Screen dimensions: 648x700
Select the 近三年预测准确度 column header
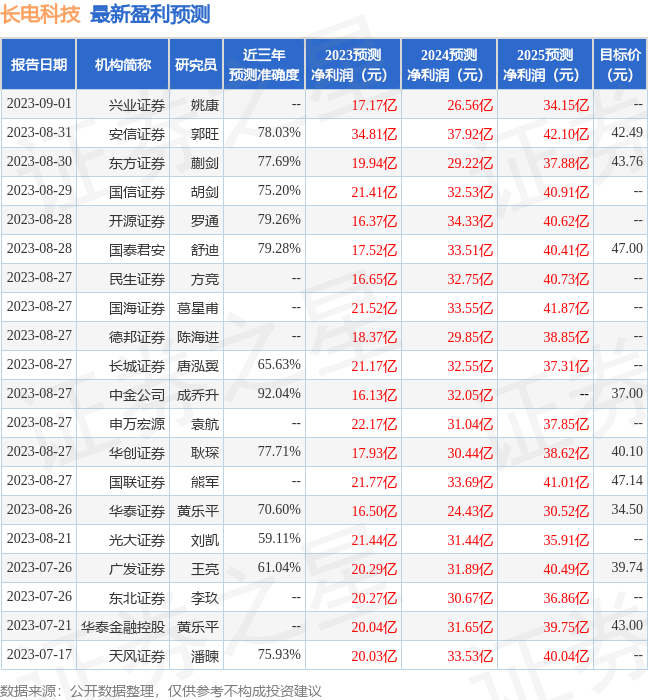point(264,65)
